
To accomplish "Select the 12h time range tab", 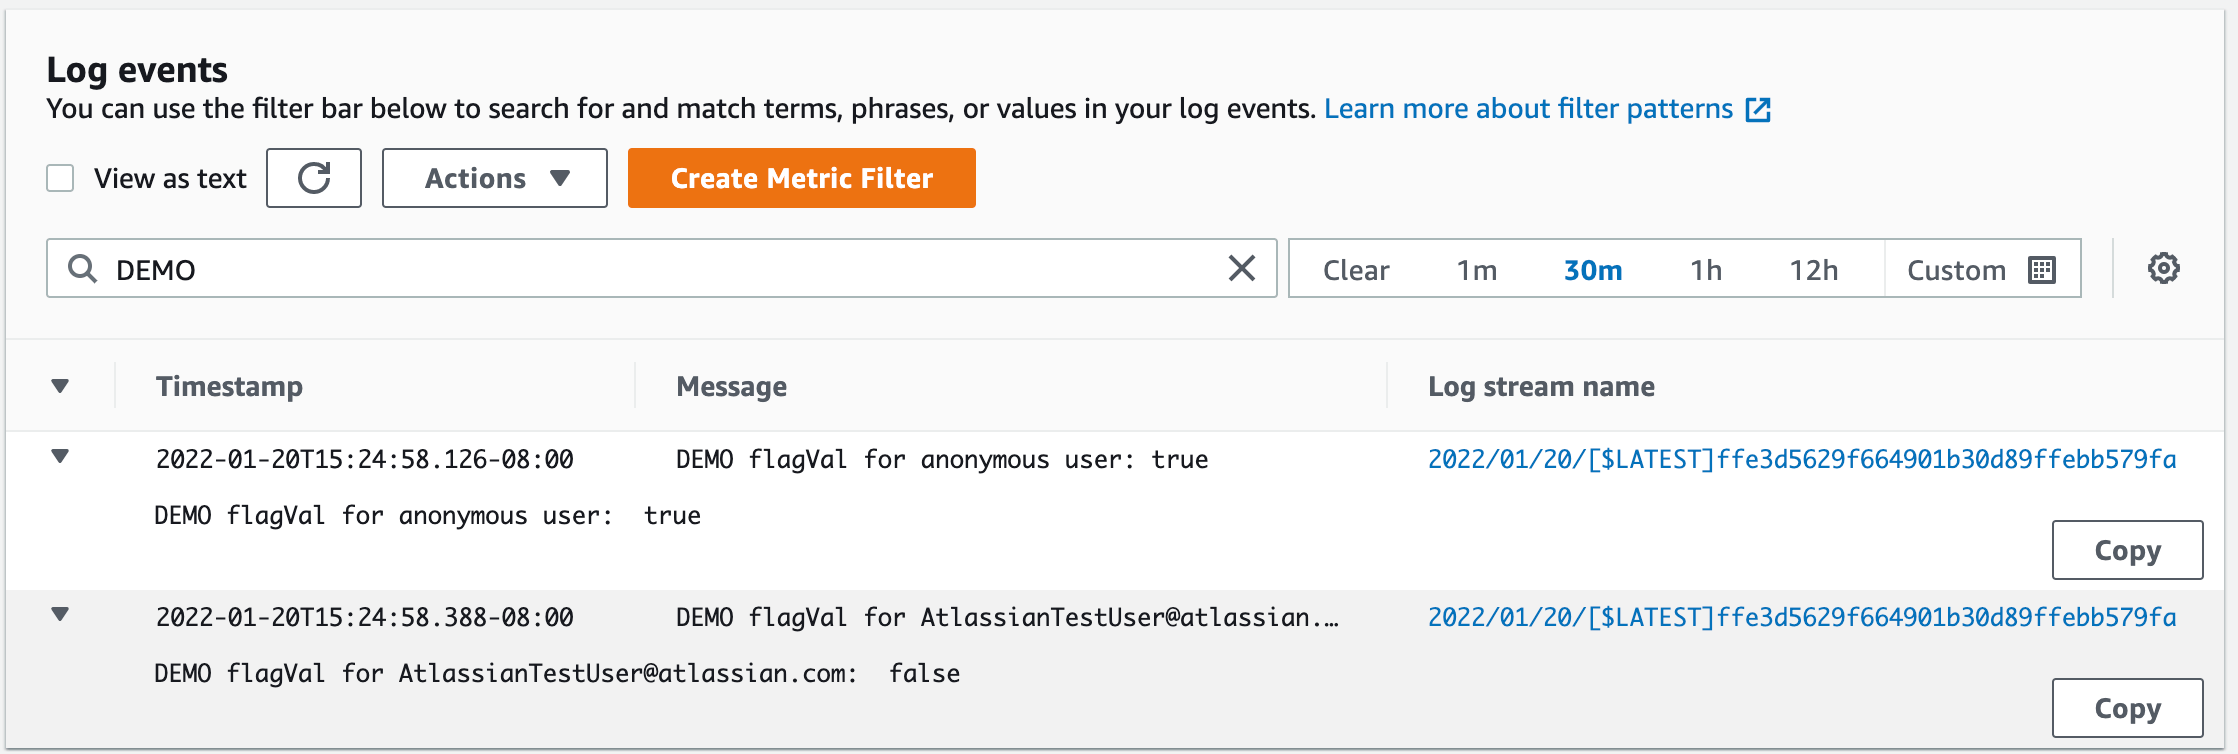I will click(1817, 268).
